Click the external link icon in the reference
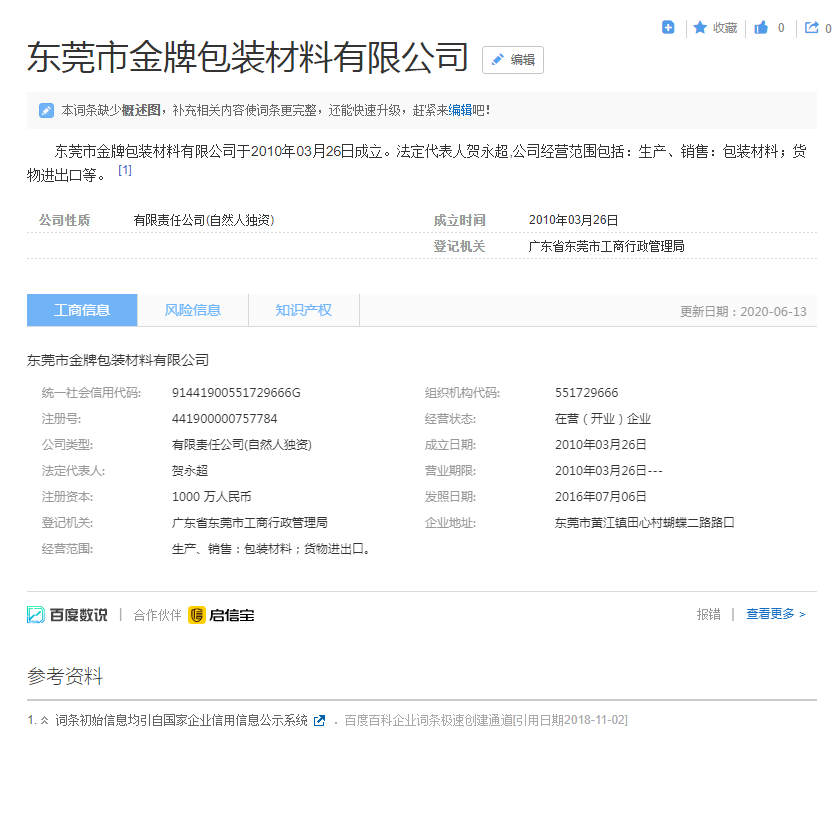 (x=319, y=721)
